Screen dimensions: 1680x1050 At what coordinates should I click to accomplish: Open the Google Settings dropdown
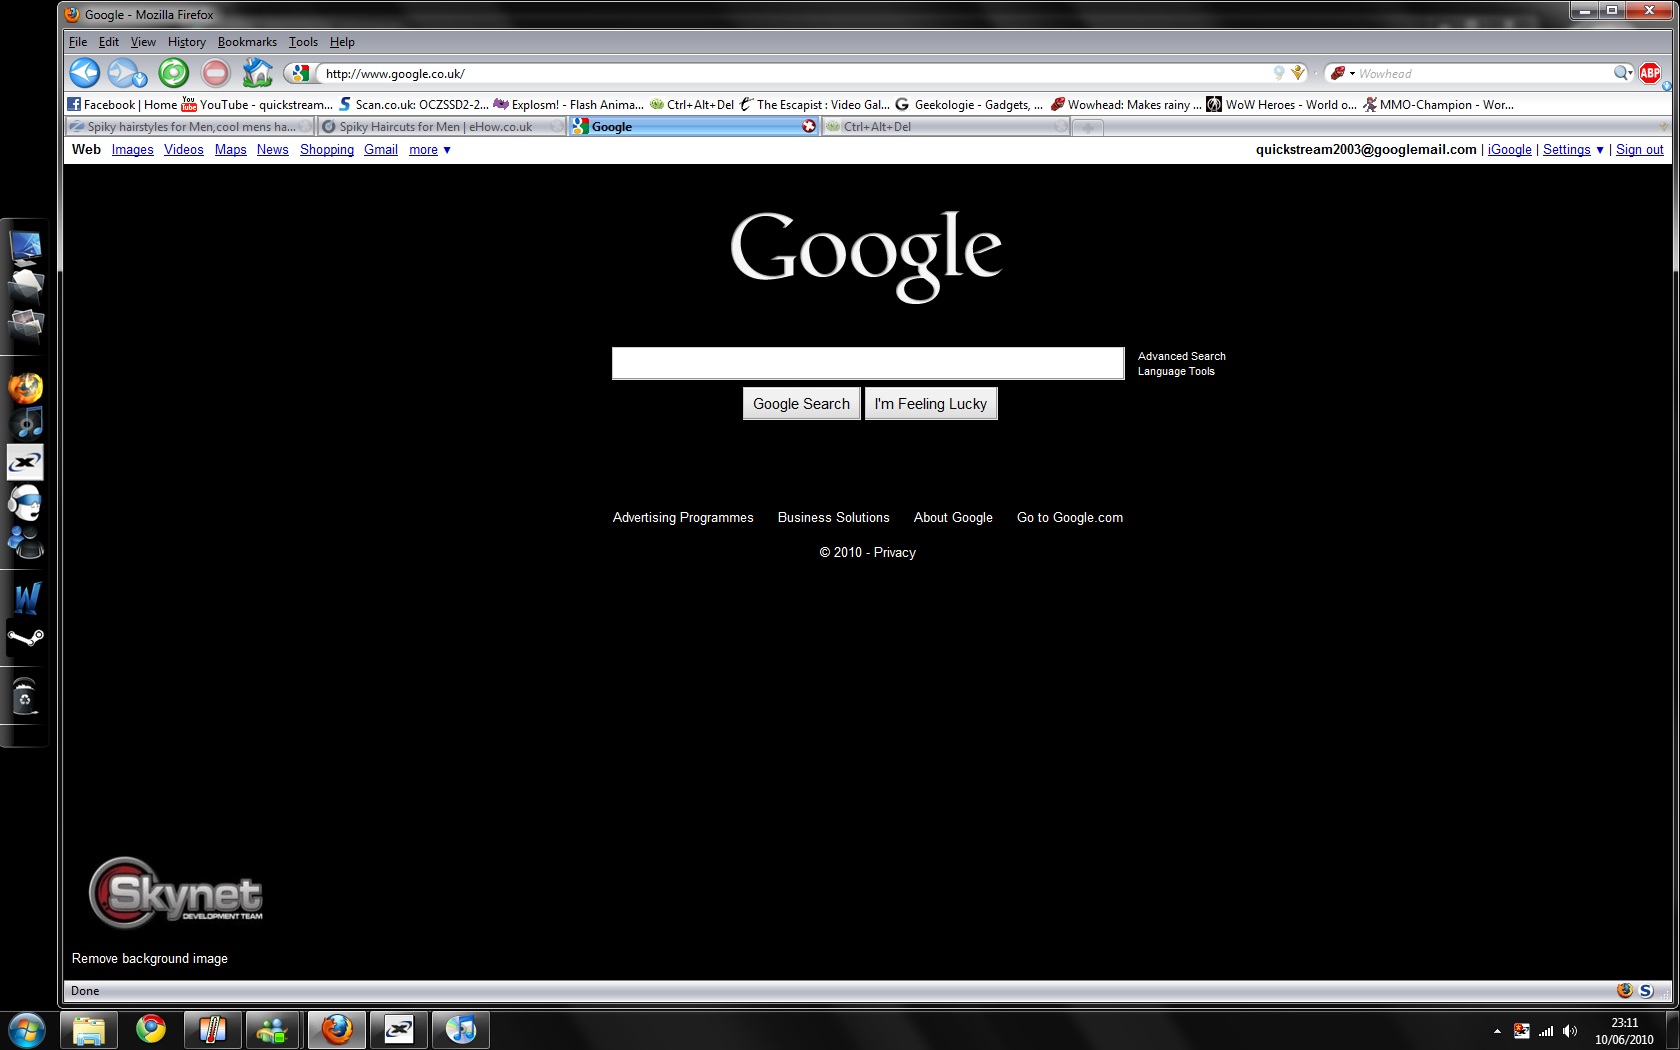tap(1573, 150)
